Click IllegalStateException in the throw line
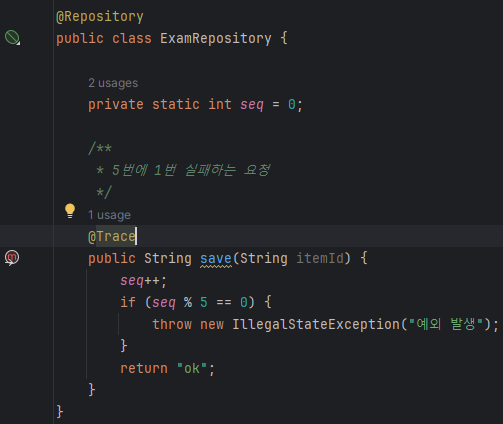The width and height of the screenshot is (503, 424). click(x=316, y=324)
